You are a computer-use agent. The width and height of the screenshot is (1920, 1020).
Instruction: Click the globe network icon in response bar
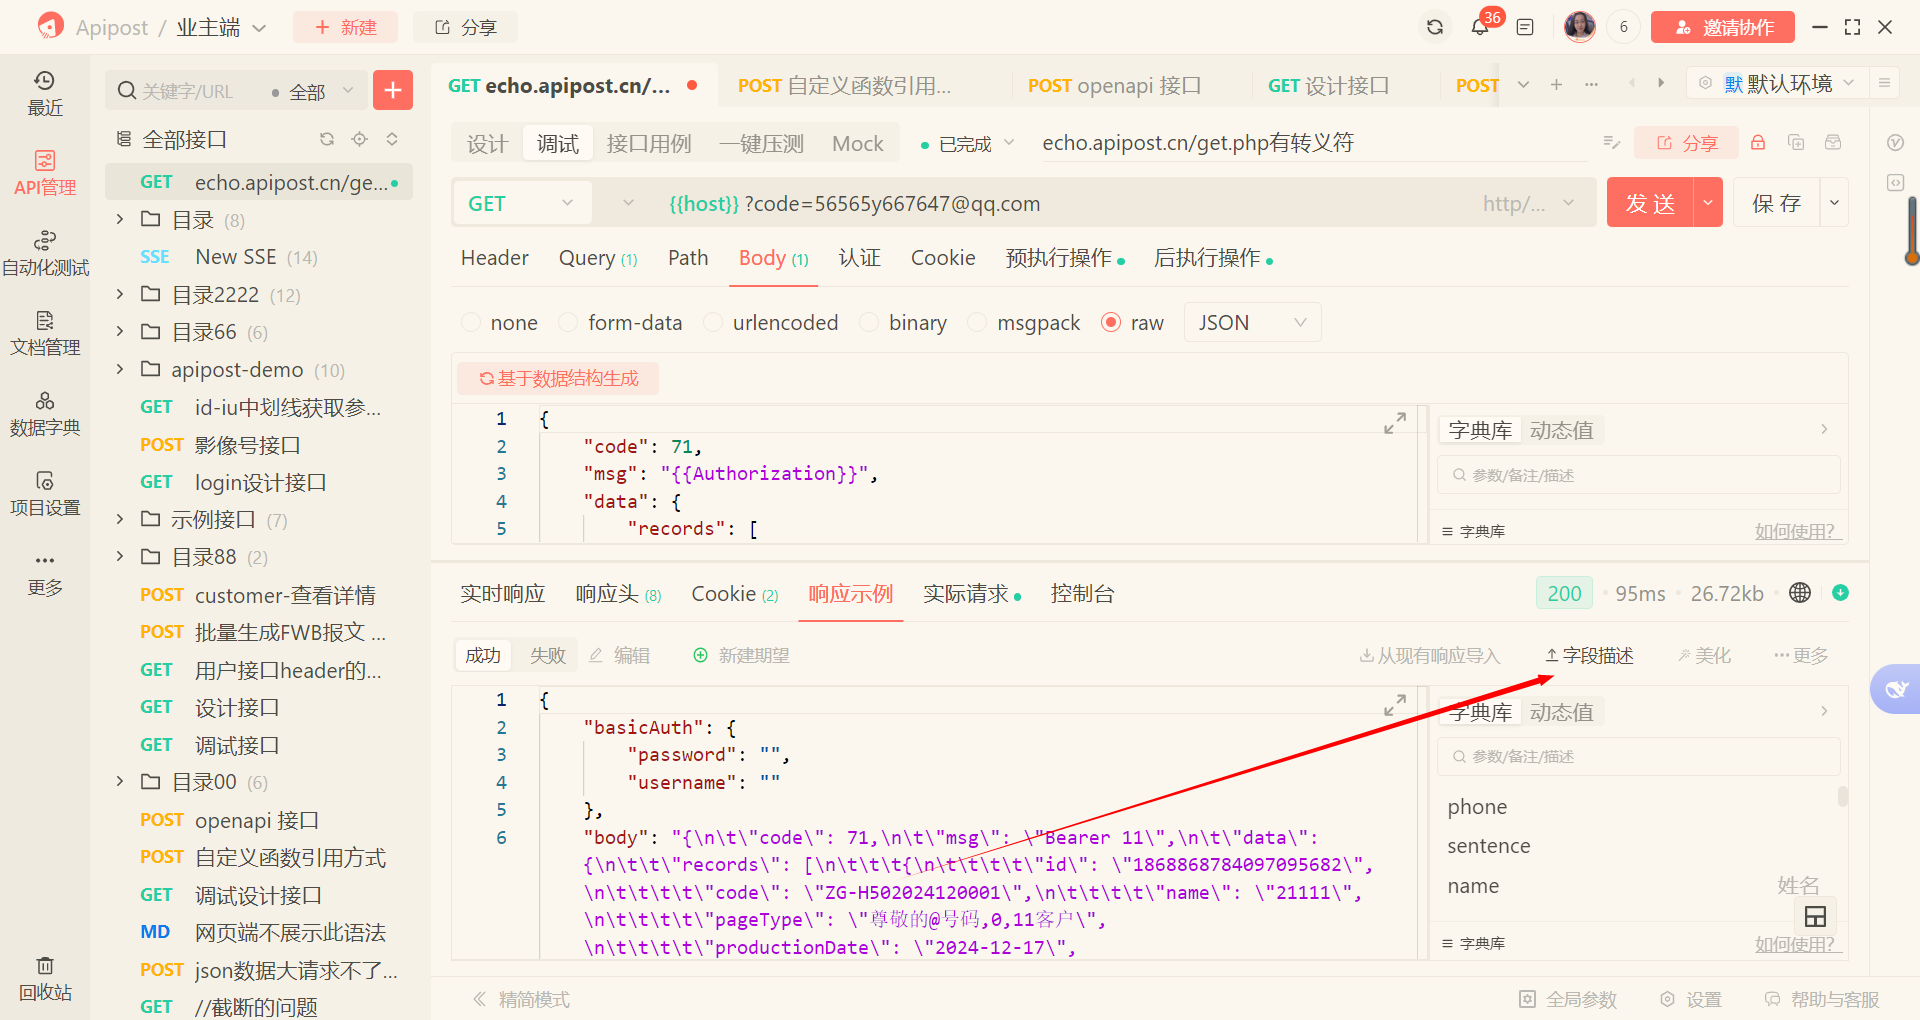[1800, 593]
